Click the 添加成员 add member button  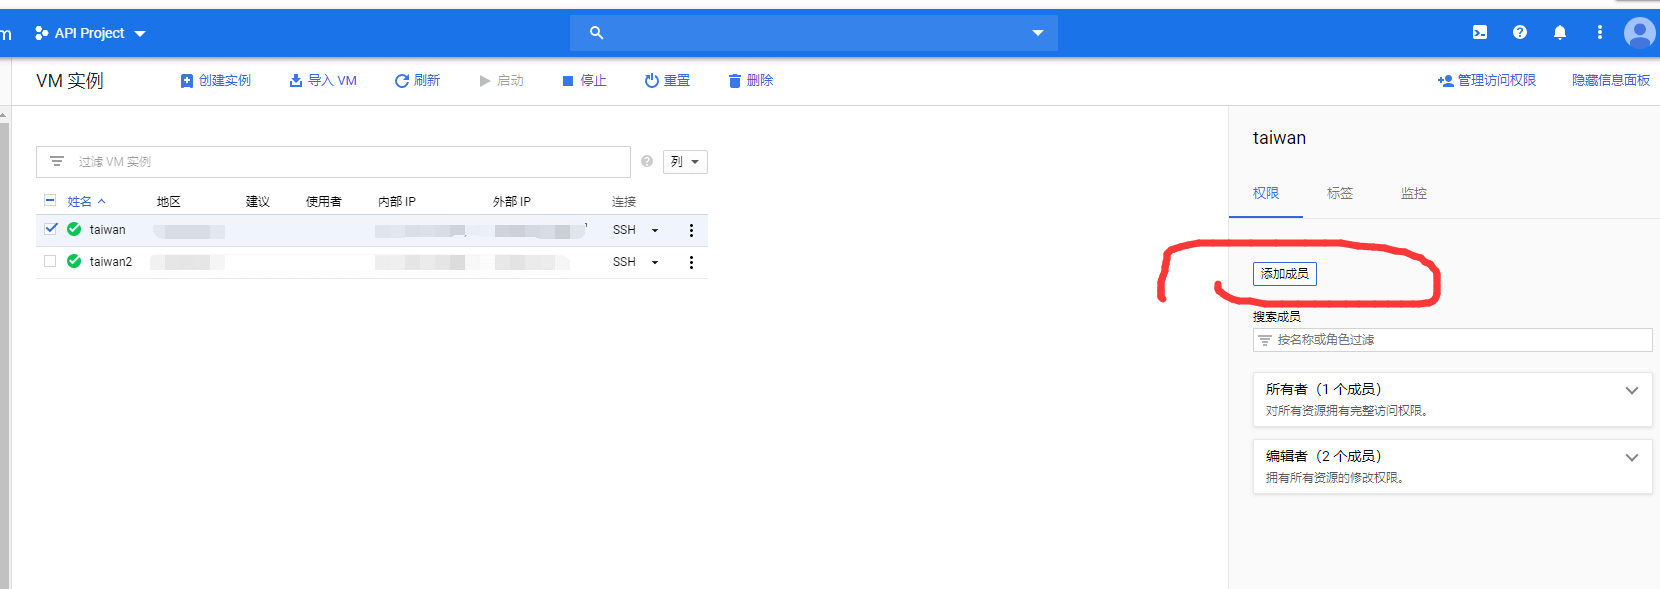1284,274
